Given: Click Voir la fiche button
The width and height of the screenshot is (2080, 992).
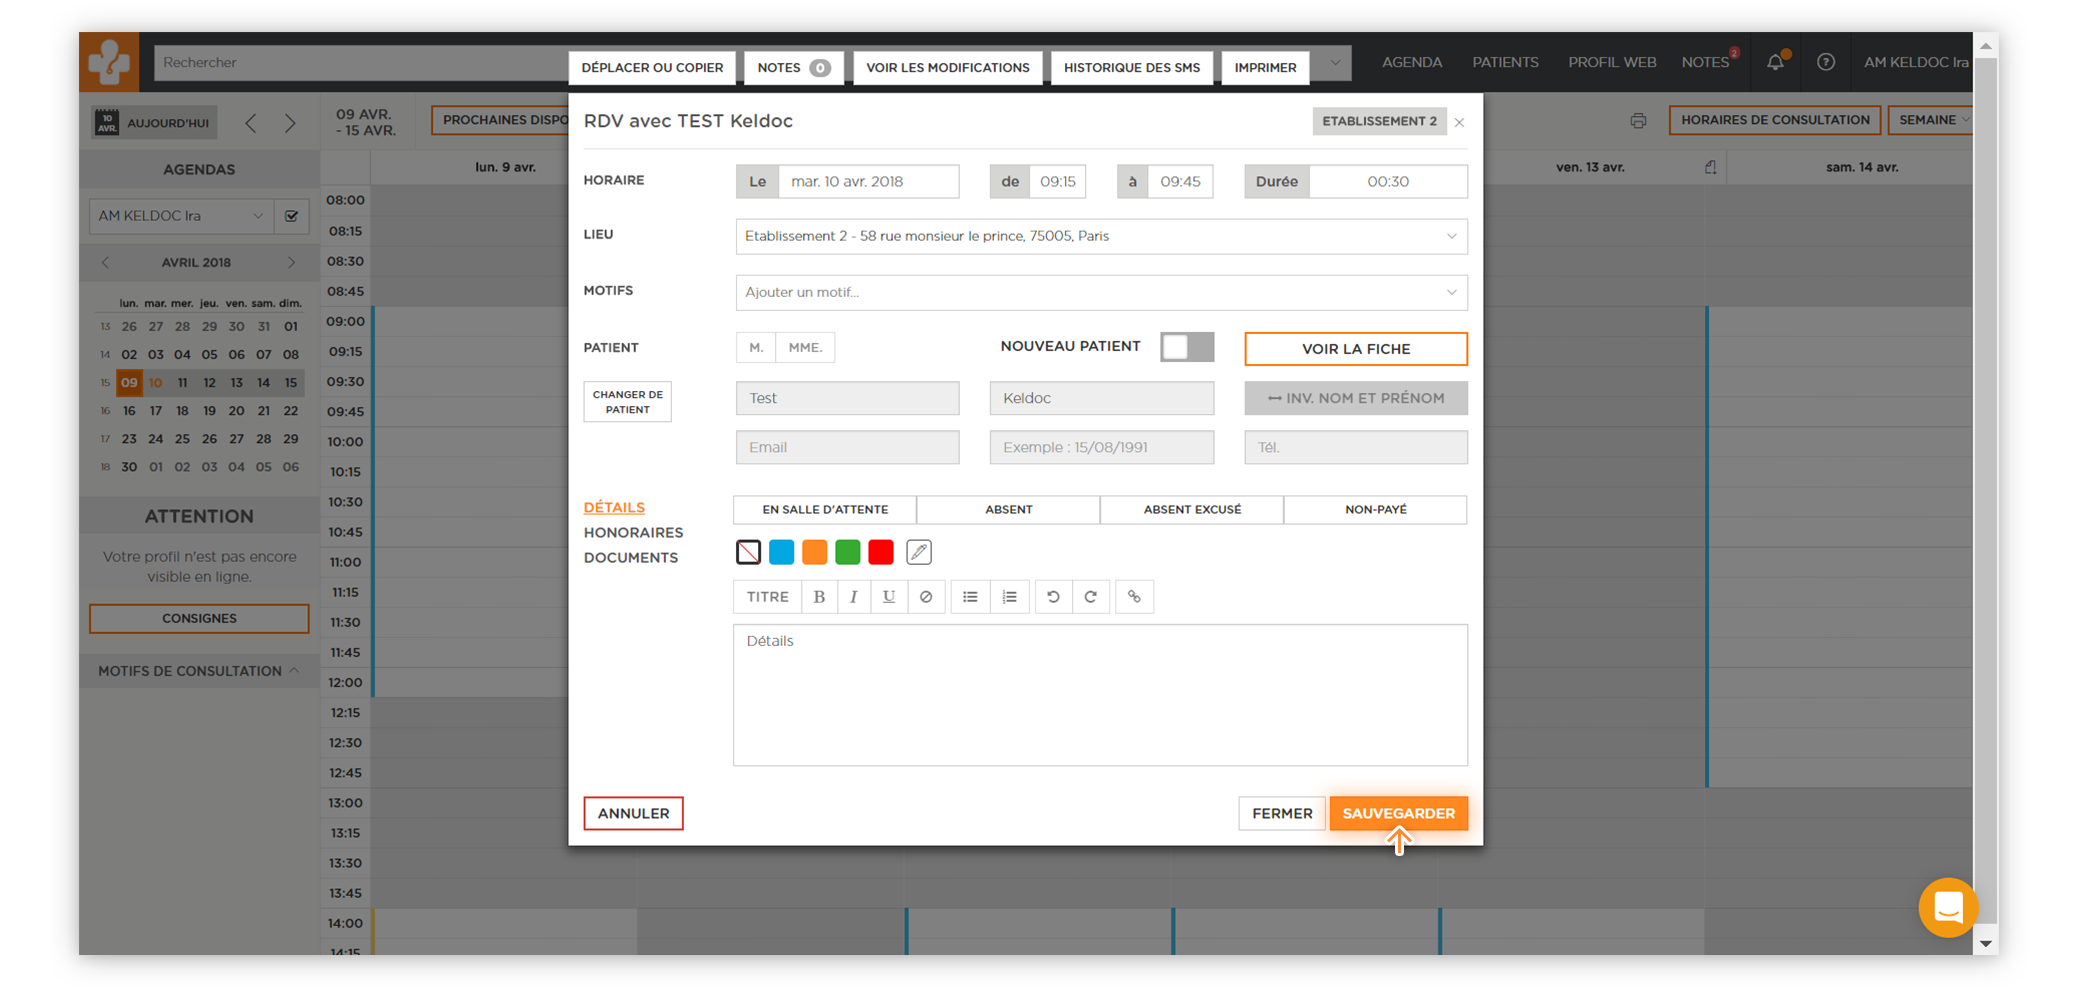Looking at the screenshot, I should tap(1355, 349).
